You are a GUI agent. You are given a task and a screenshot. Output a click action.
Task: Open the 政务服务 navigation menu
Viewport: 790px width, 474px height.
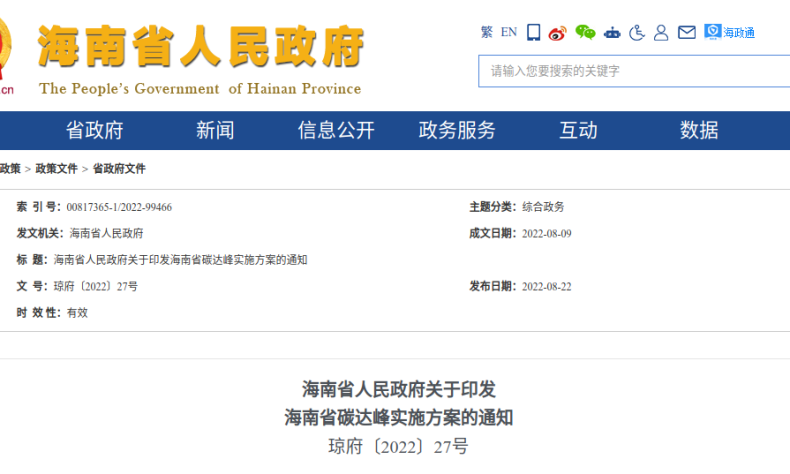pos(457,130)
